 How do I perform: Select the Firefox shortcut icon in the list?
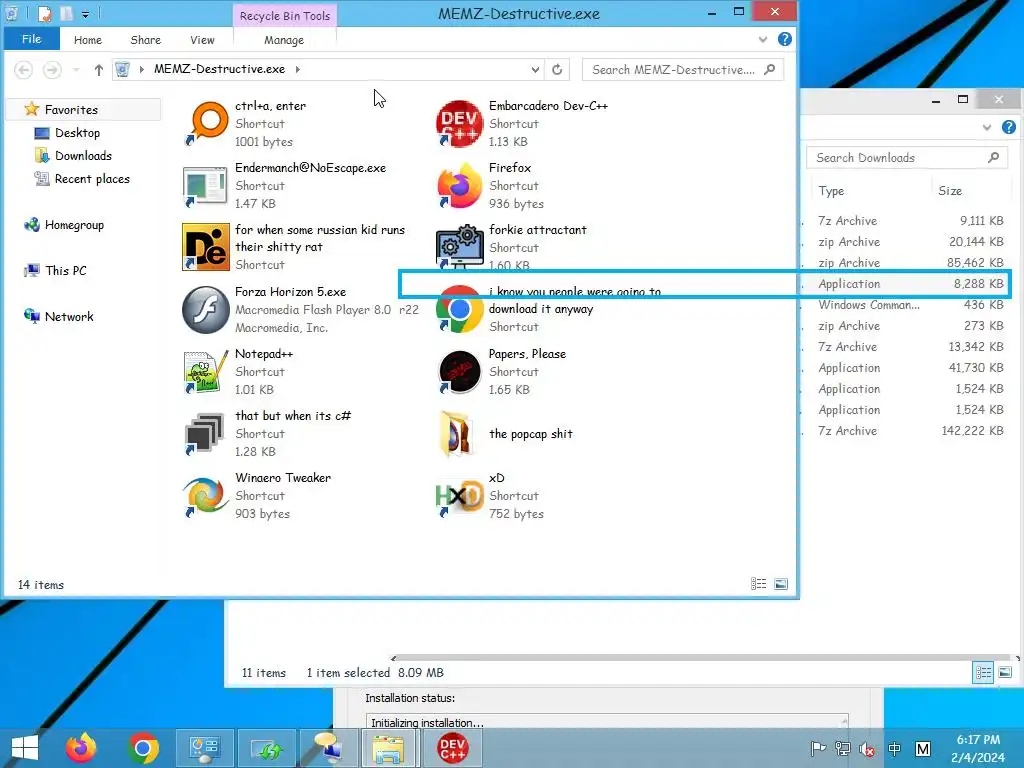pyautogui.click(x=460, y=185)
